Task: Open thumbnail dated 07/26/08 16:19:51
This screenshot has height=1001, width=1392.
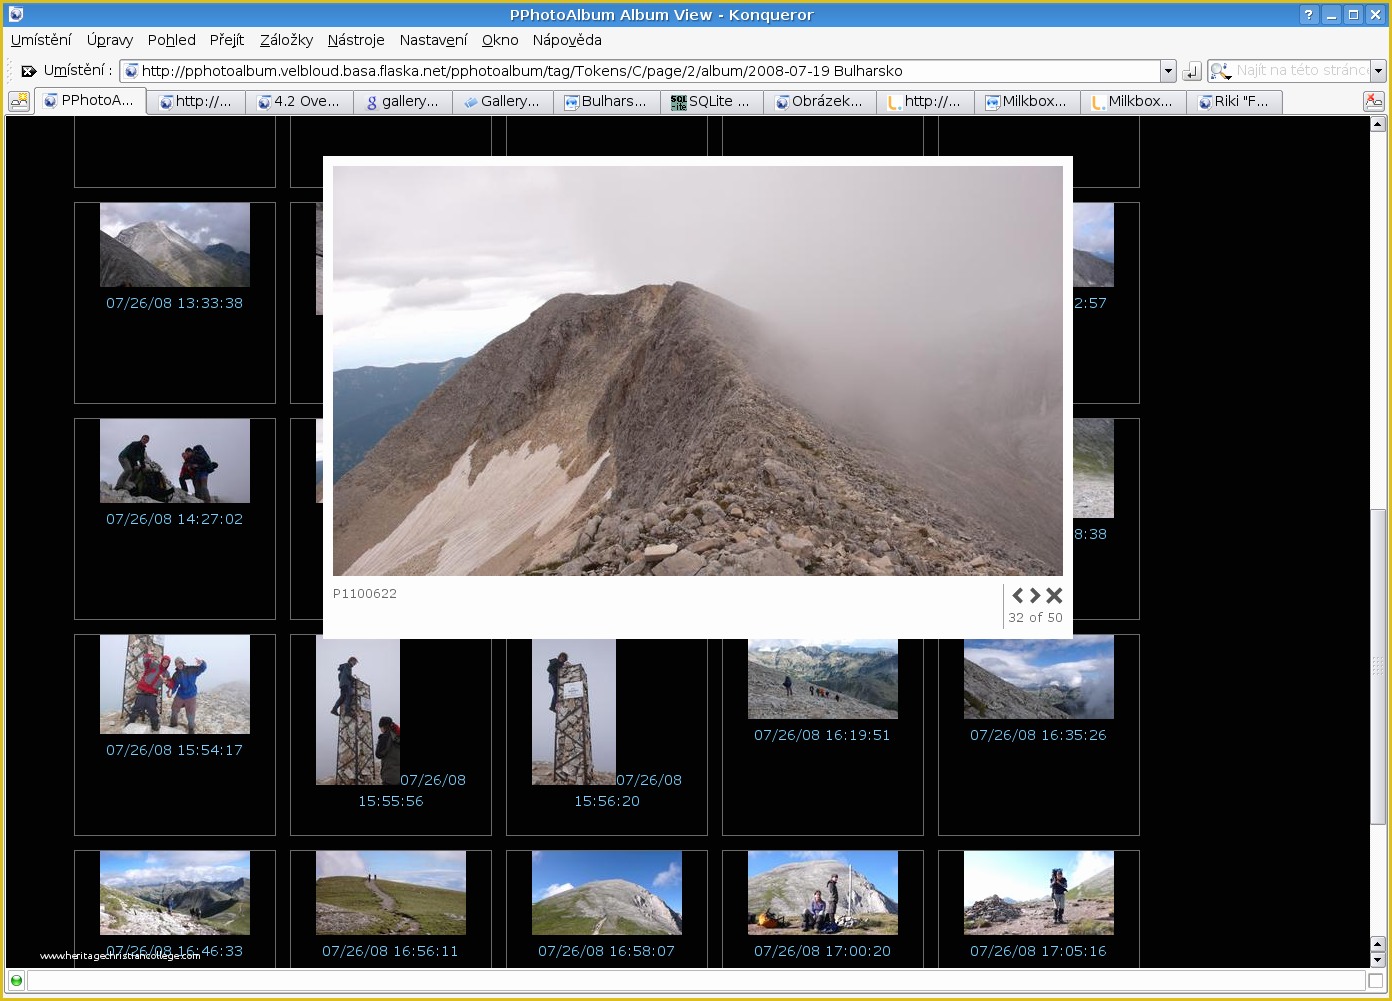Action: tap(823, 679)
